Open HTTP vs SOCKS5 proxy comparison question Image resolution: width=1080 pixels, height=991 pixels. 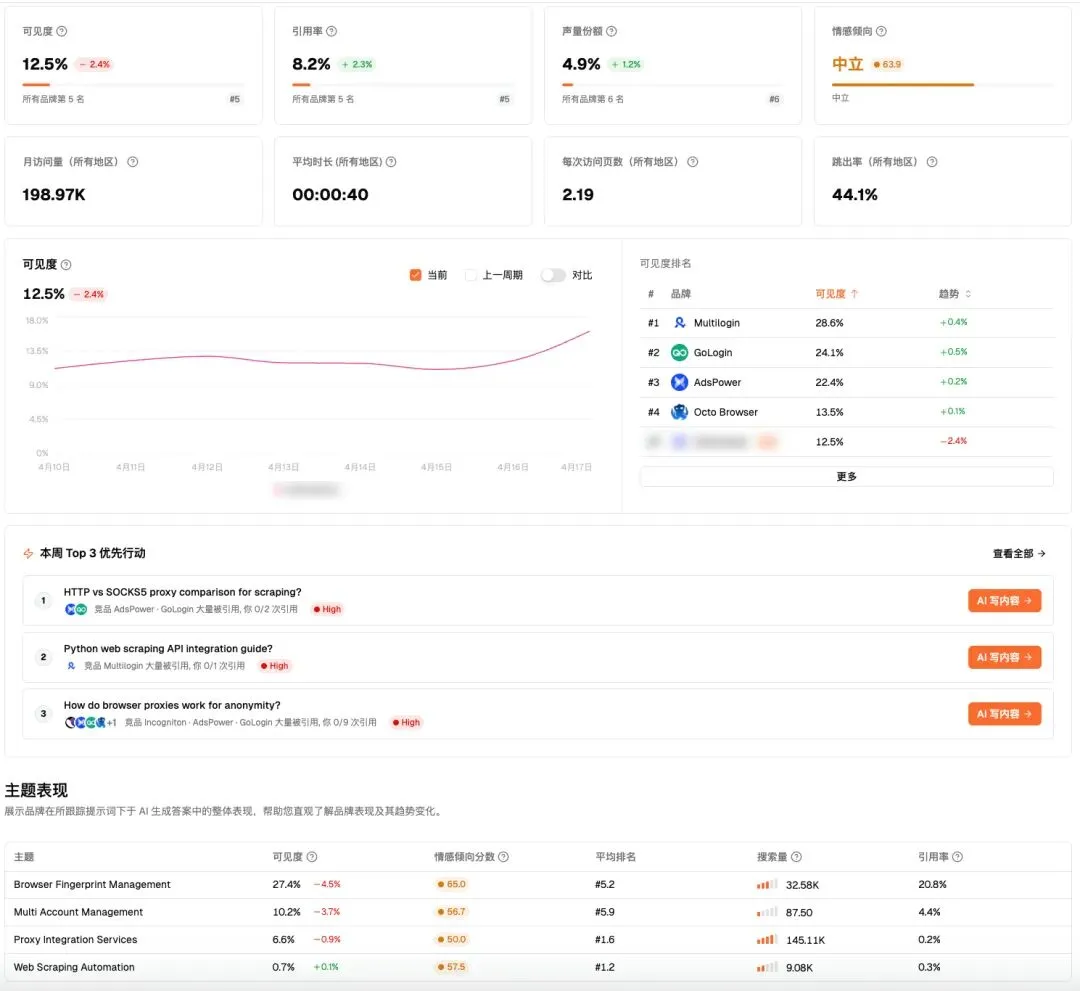pos(183,592)
